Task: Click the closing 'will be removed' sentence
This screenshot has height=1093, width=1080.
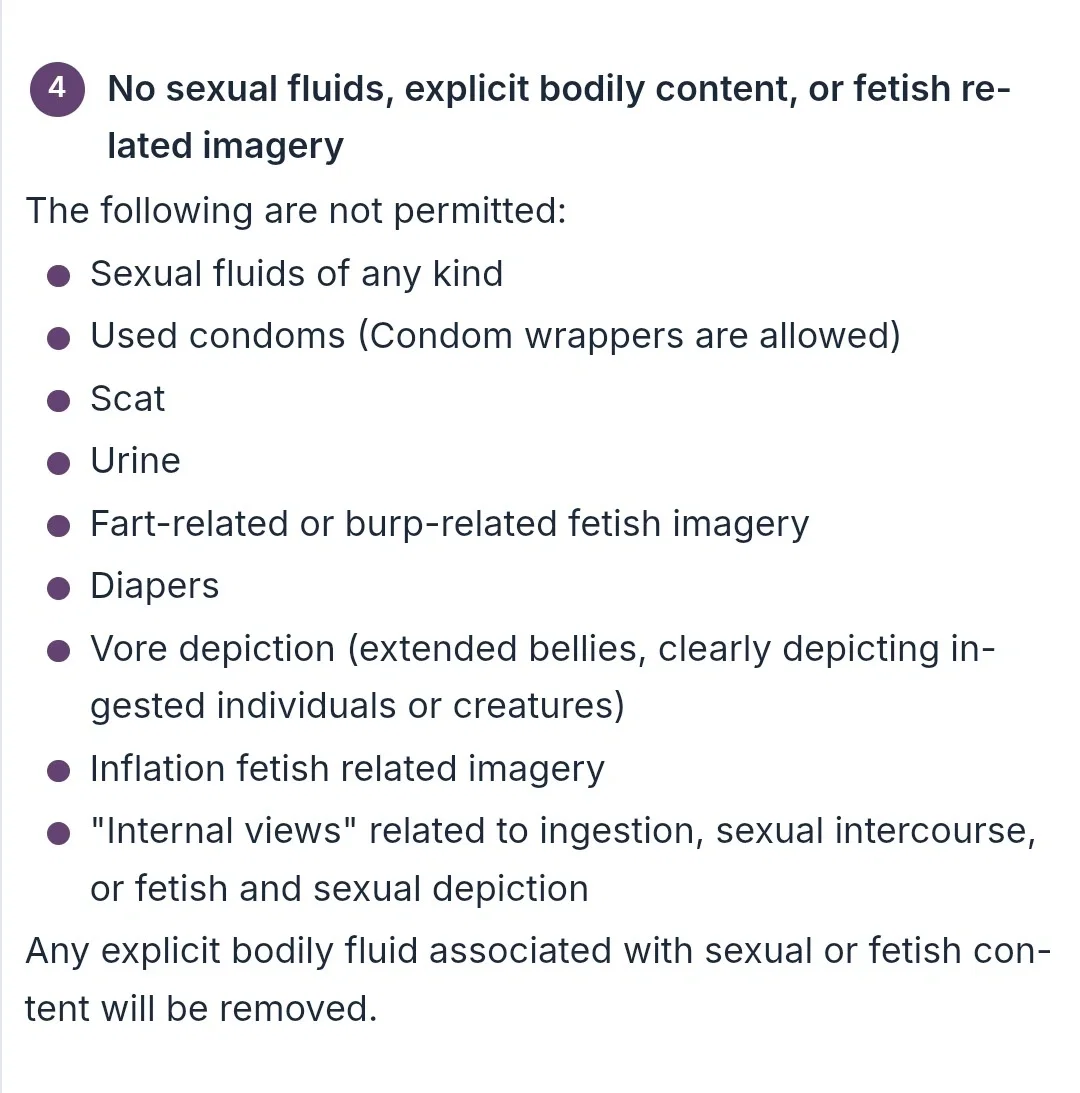Action: [537, 979]
